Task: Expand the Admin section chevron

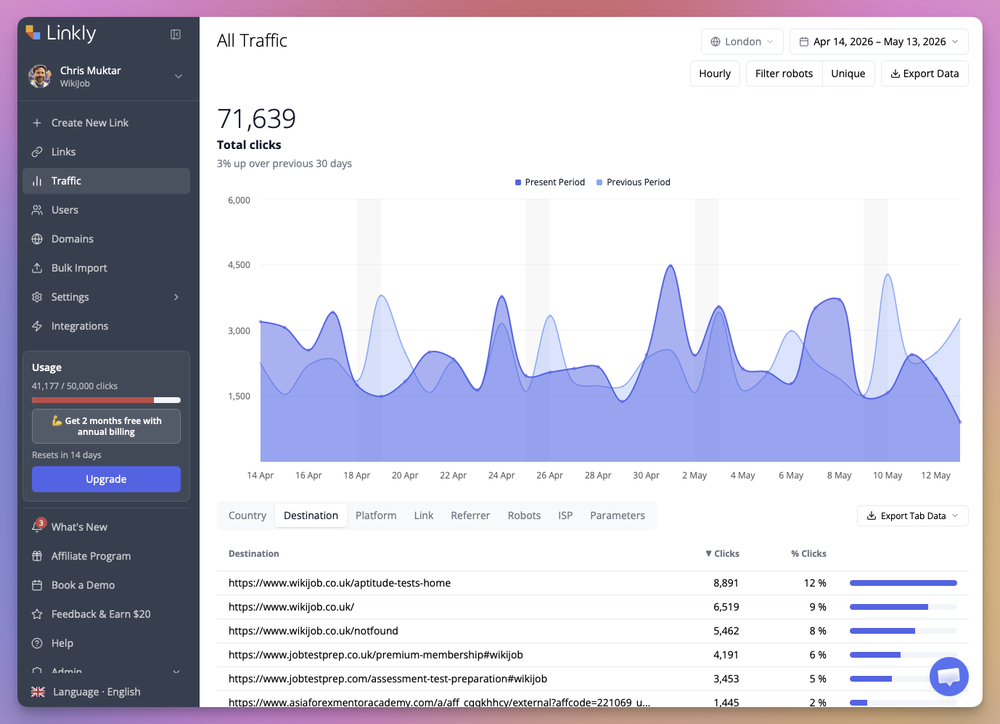Action: (x=177, y=672)
